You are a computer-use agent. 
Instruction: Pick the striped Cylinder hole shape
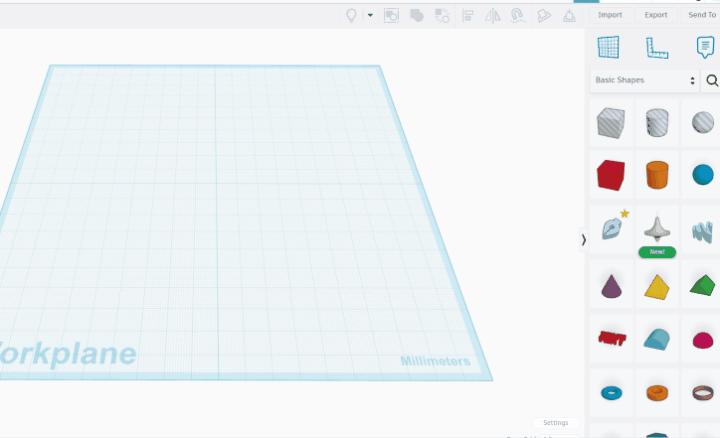coord(657,123)
